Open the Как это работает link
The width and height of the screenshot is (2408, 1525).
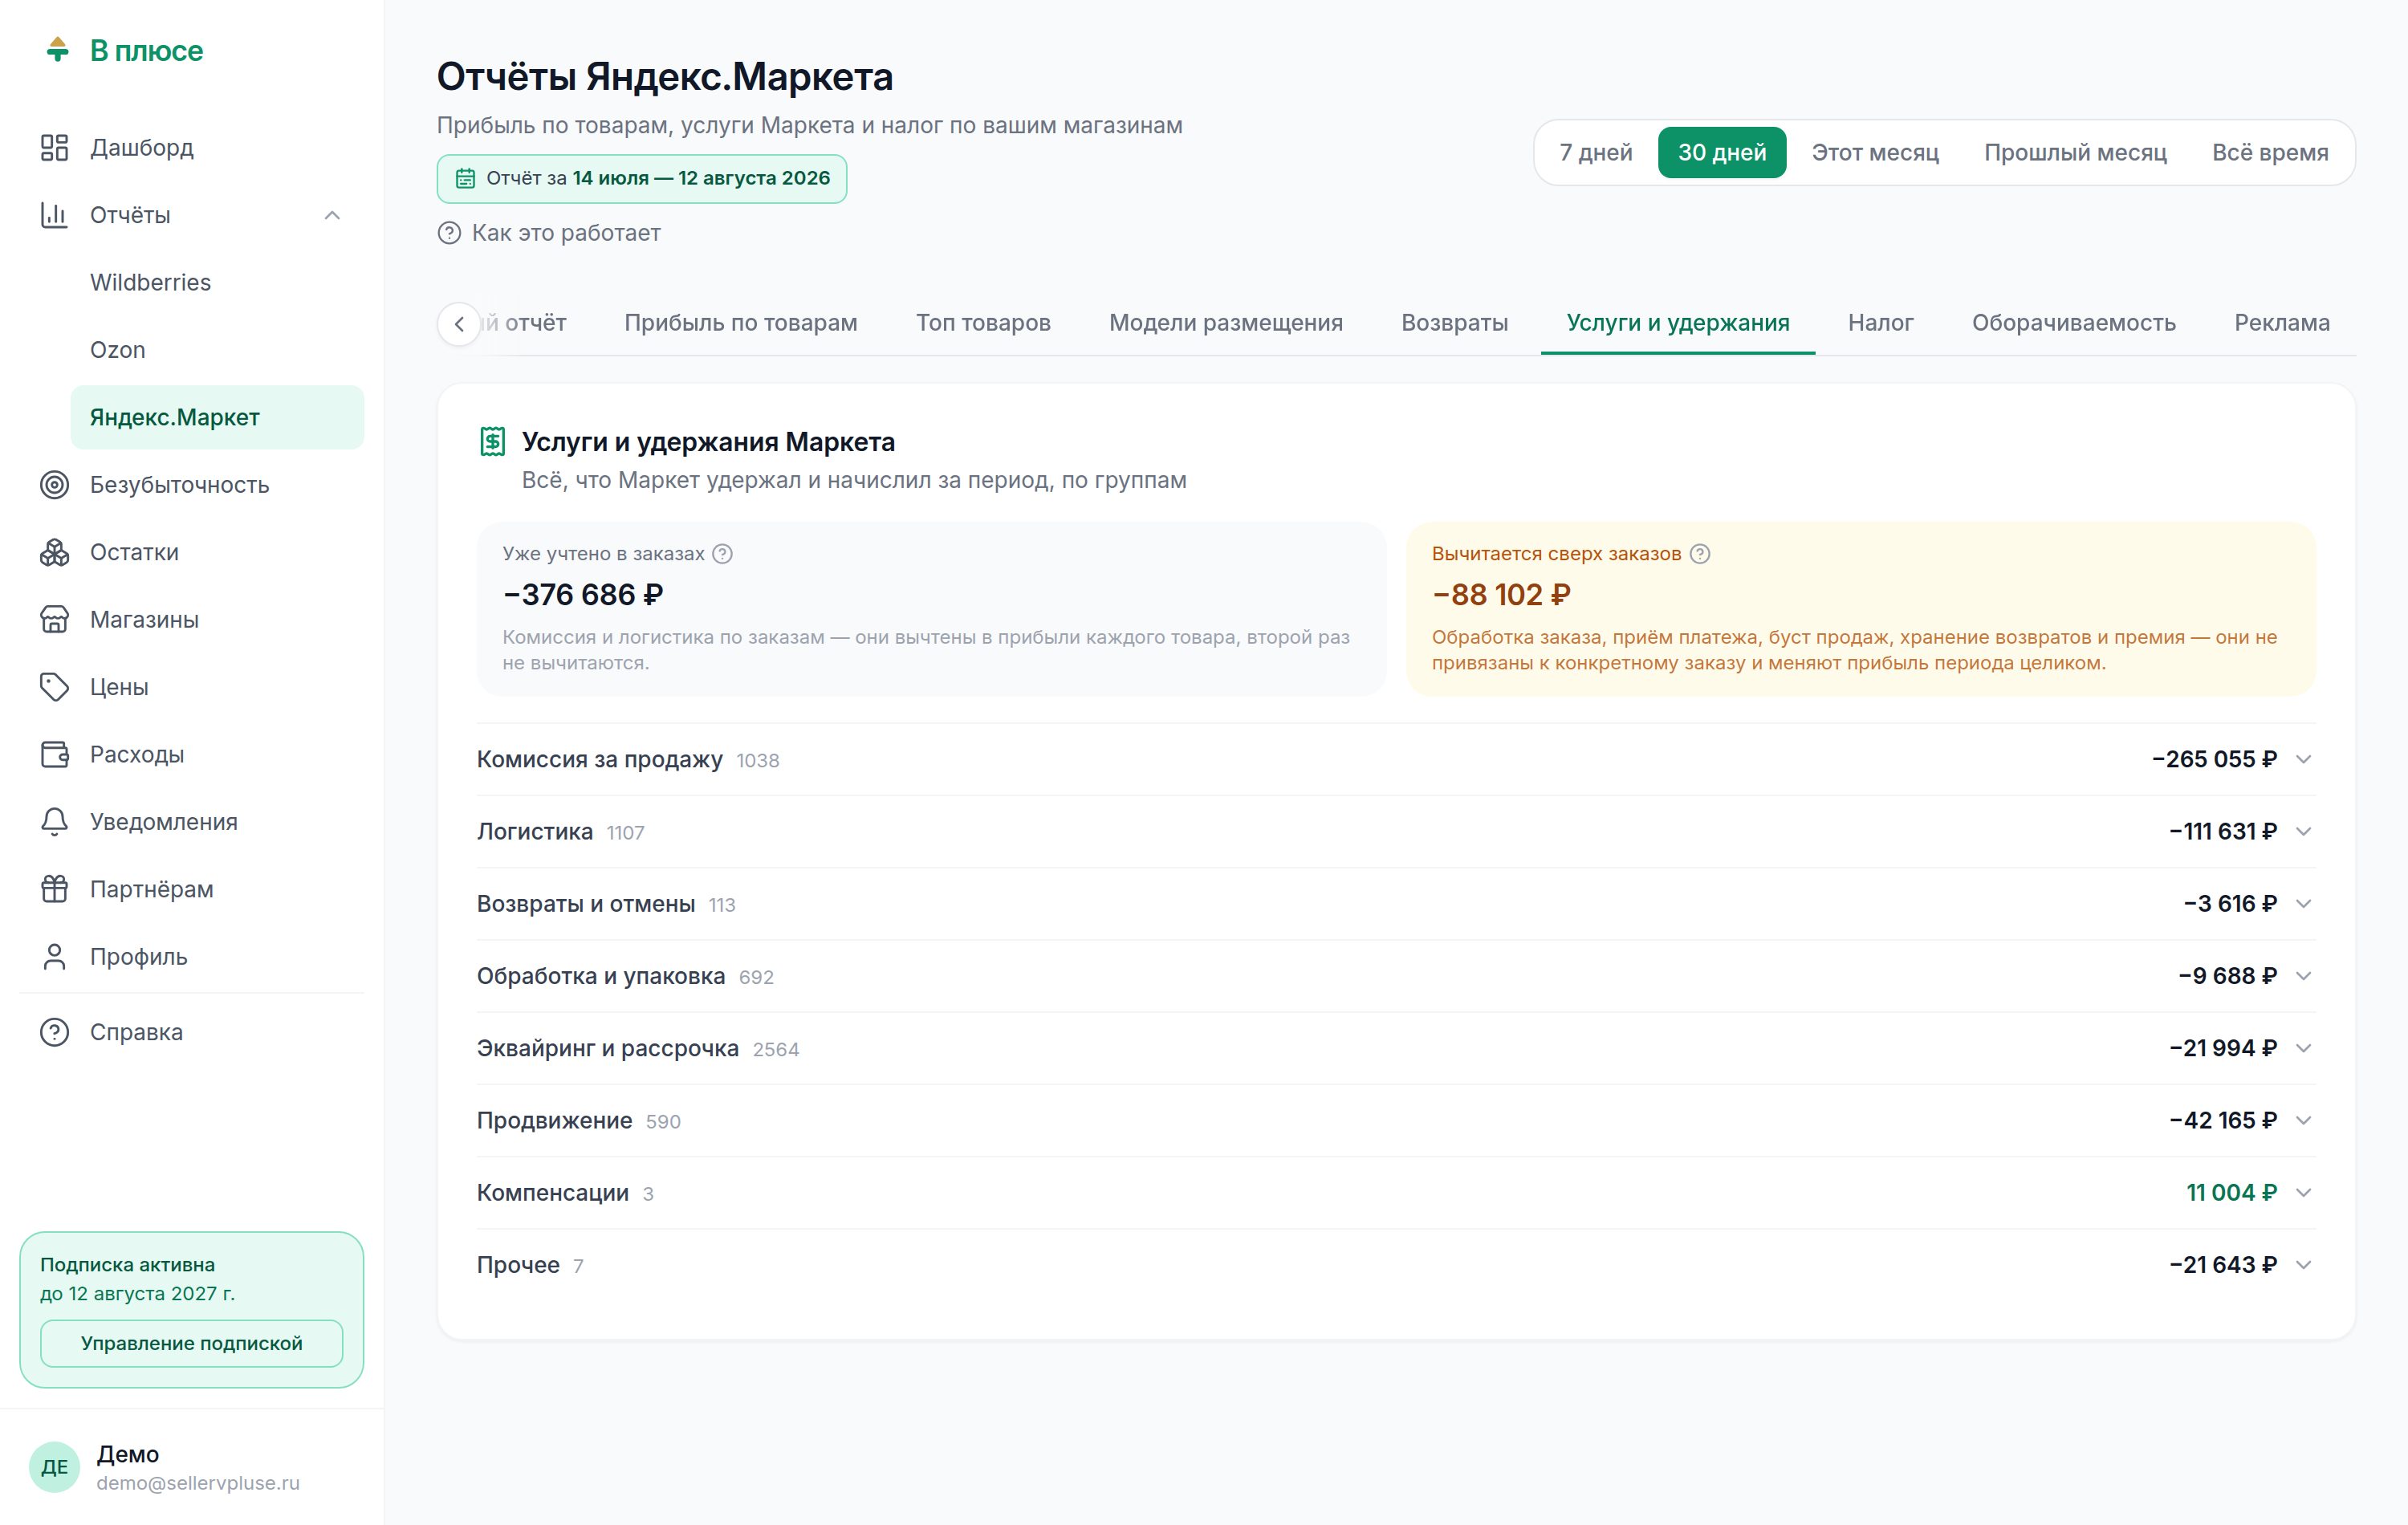point(549,233)
